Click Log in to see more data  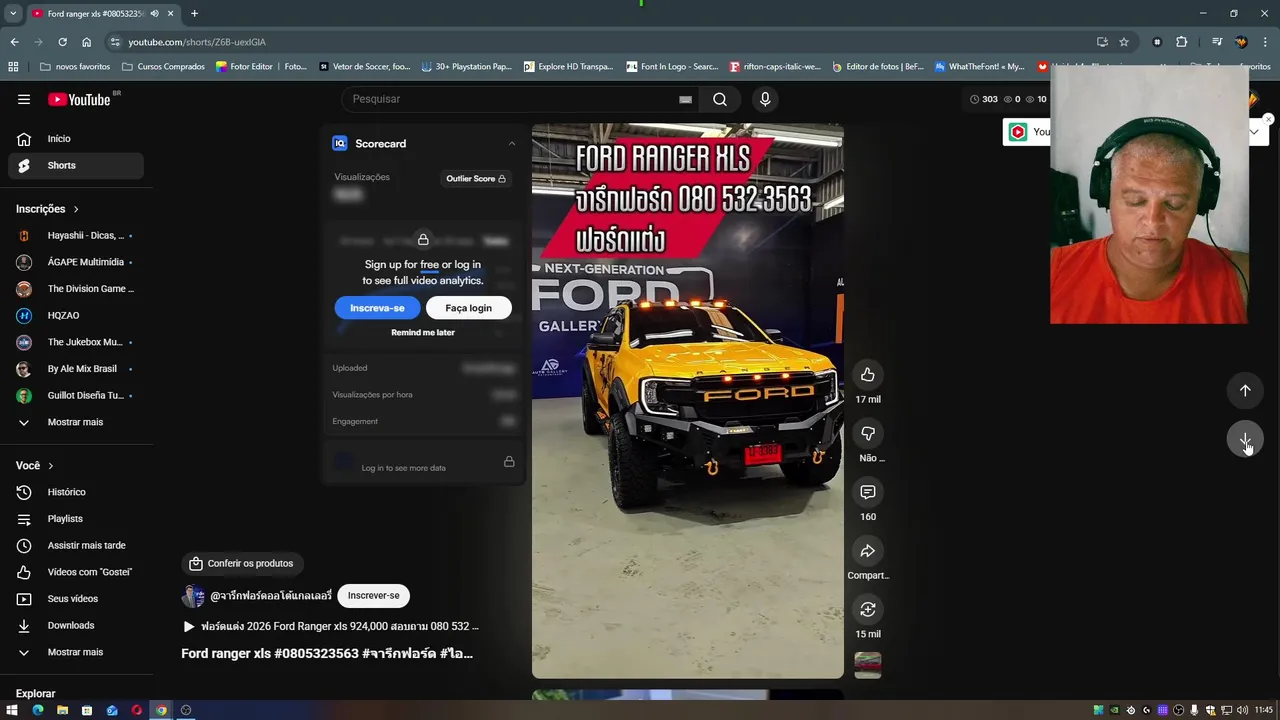coord(404,468)
